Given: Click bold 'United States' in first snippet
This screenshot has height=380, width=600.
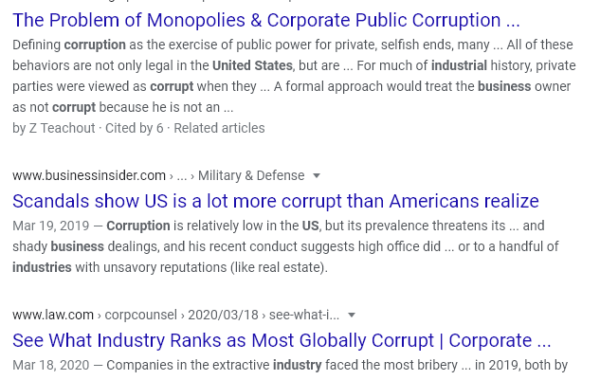Looking at the screenshot, I should (253, 66).
